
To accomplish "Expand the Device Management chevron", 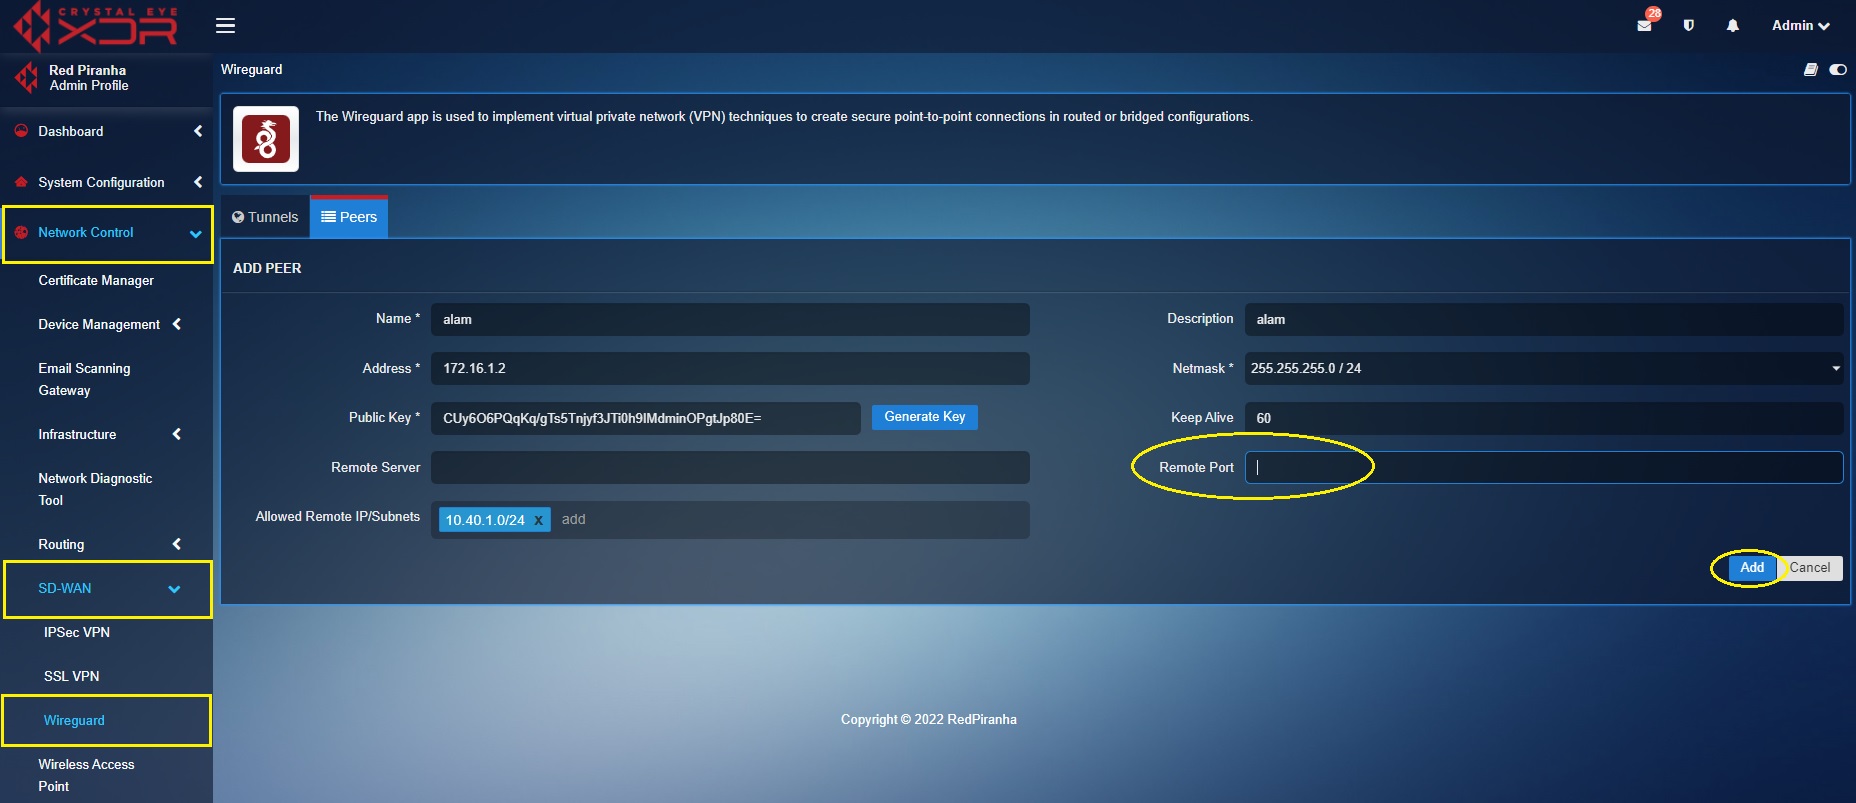I will pos(177,324).
